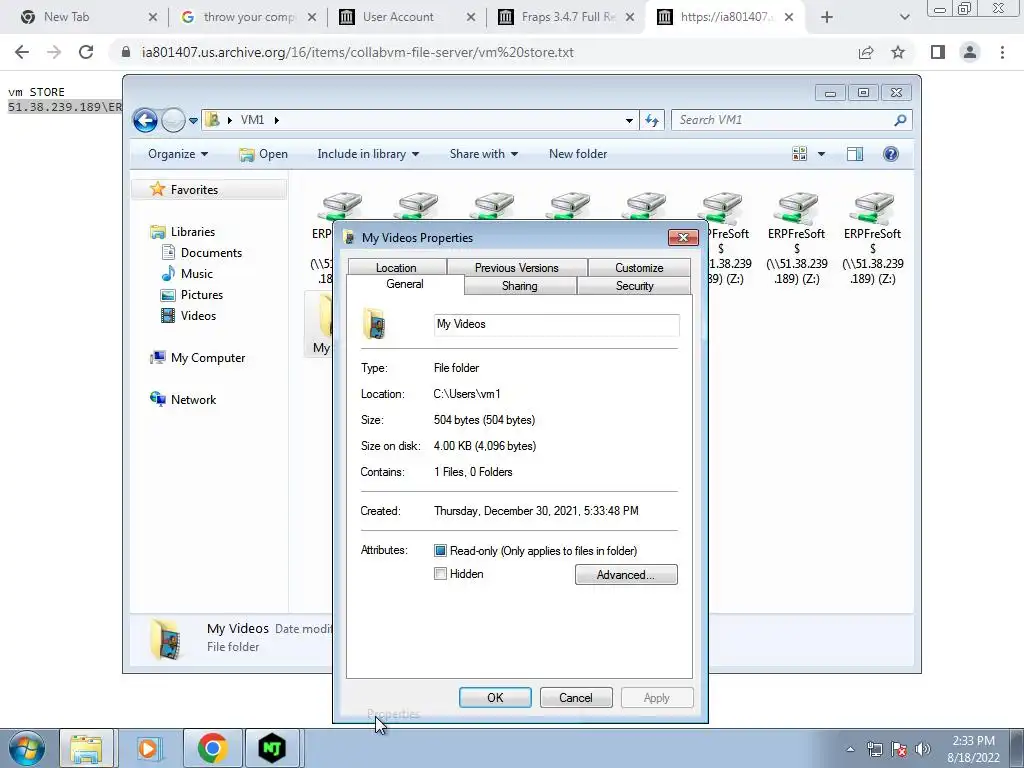1024x768 pixels.
Task: Switch to the Location tab
Action: [396, 268]
